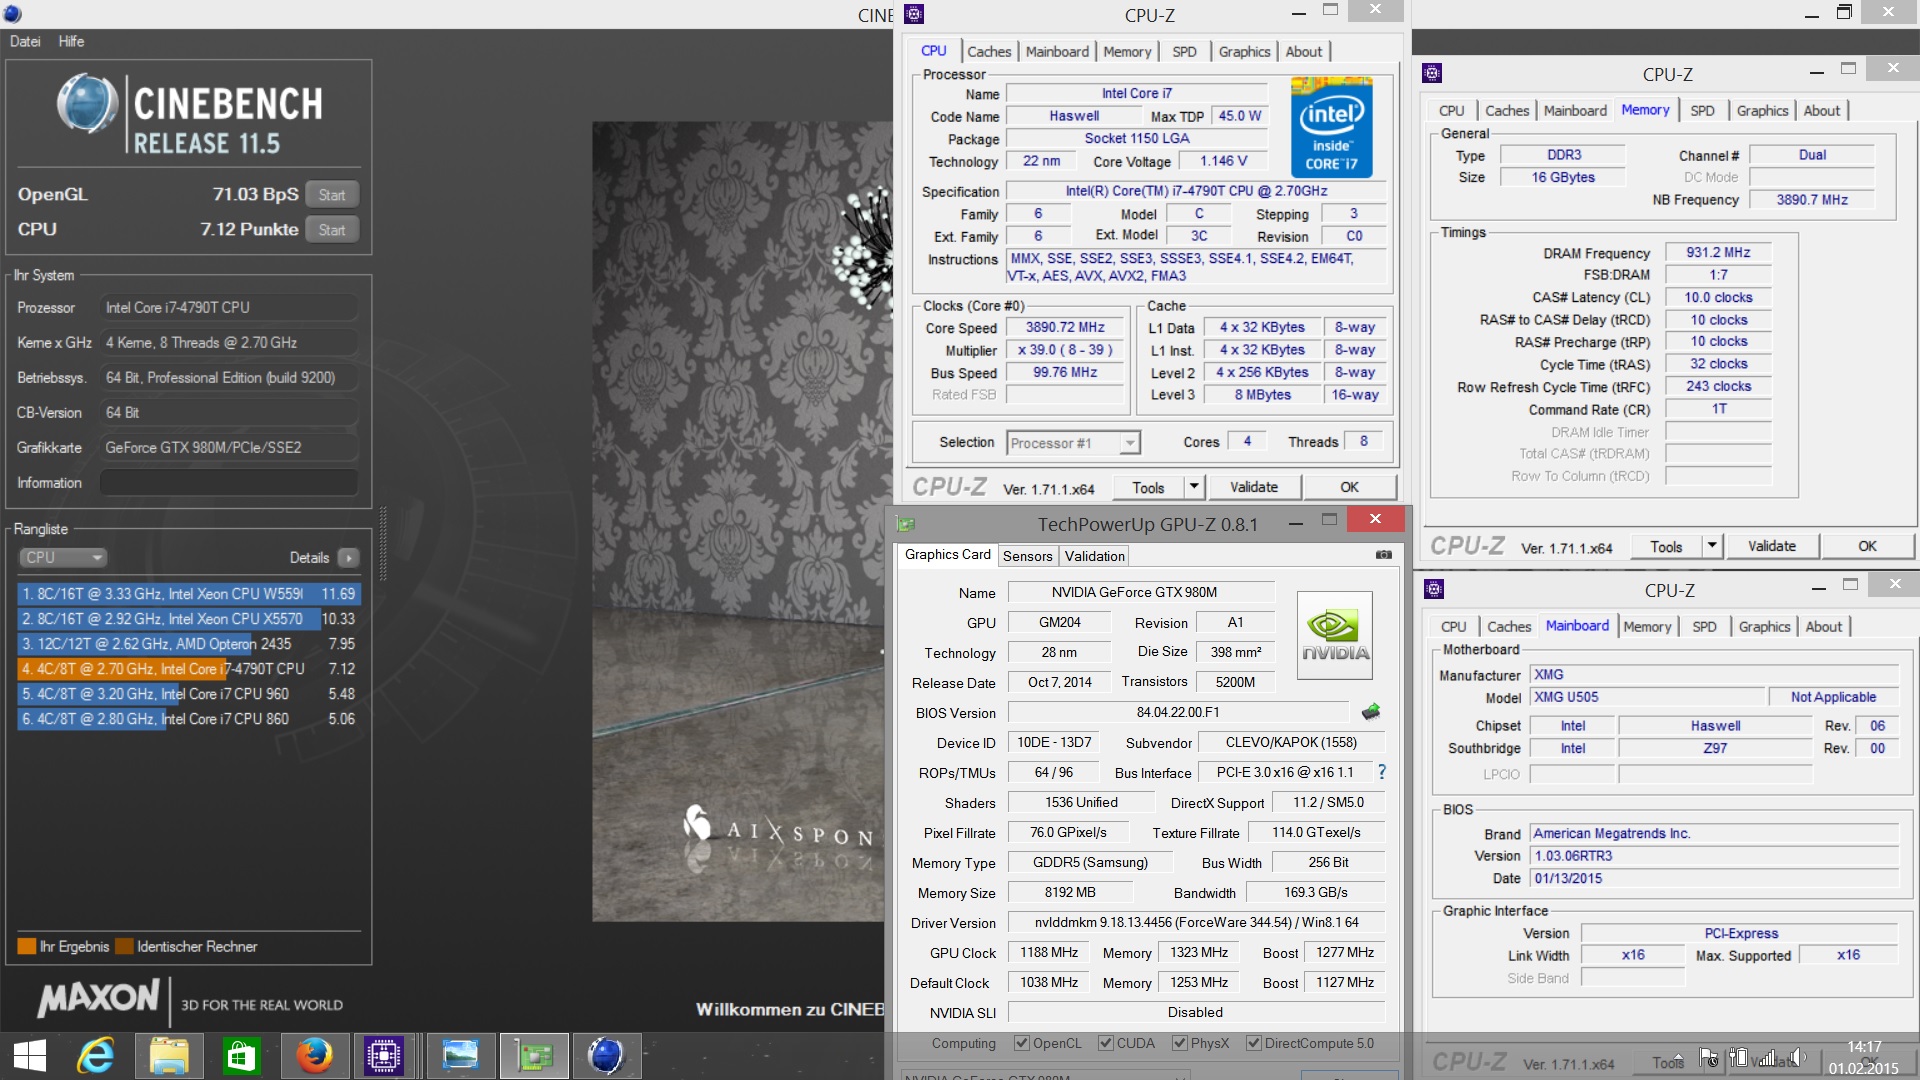Toggle the PhysX checkbox in GPU-Z
Viewport: 1920px width, 1080px height.
(x=1179, y=1043)
